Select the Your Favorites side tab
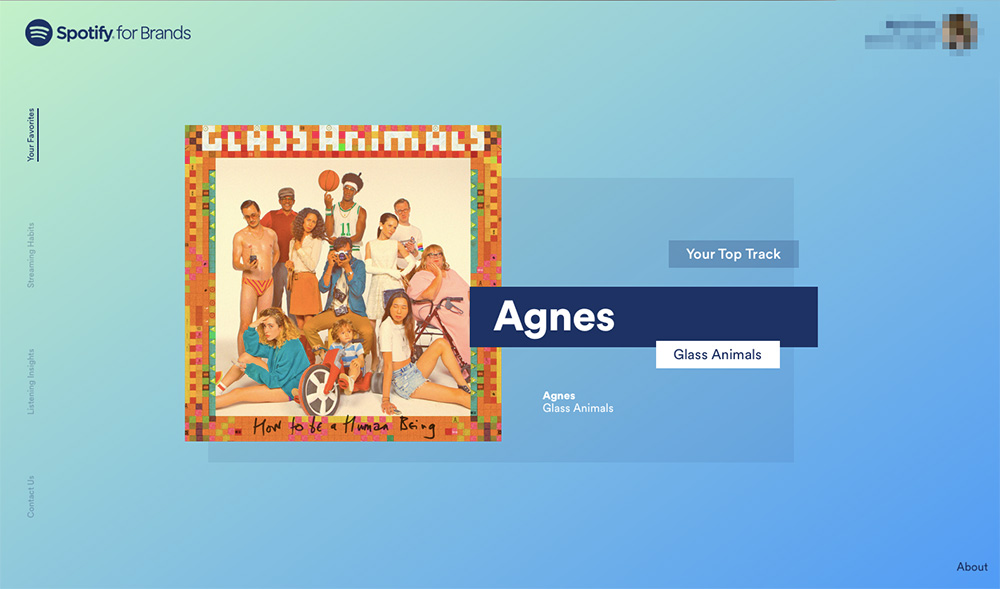Image resolution: width=1000 pixels, height=589 pixels. coord(31,135)
